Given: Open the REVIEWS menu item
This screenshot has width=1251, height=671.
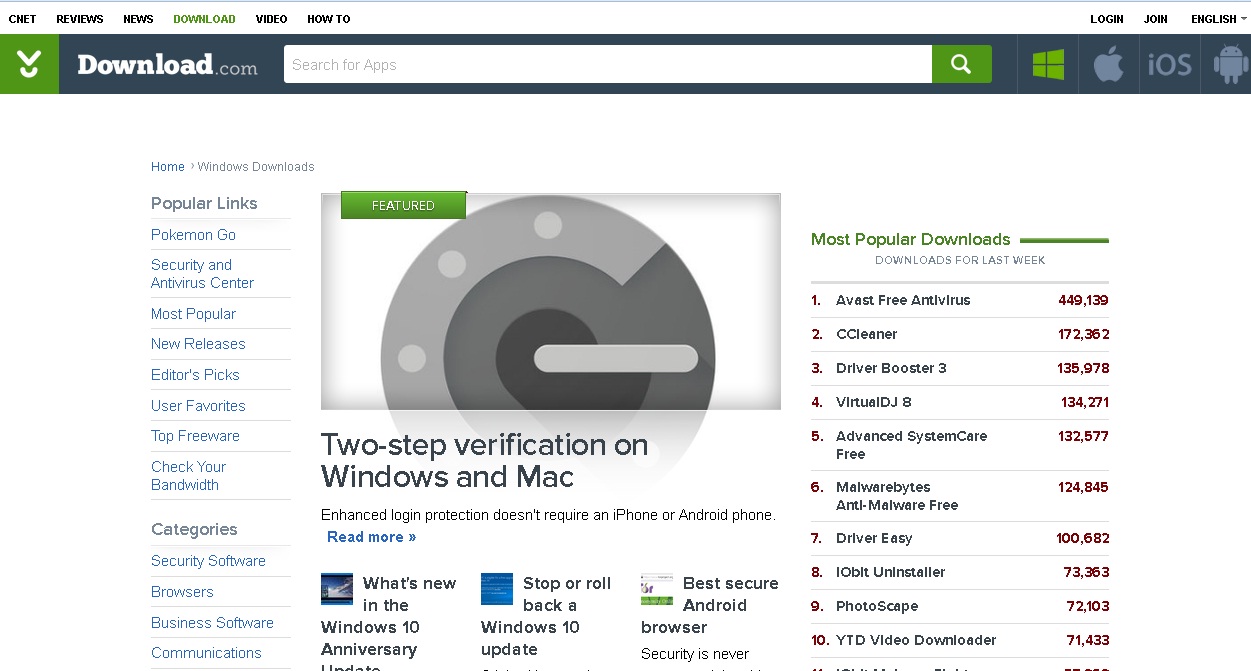Looking at the screenshot, I should point(80,19).
